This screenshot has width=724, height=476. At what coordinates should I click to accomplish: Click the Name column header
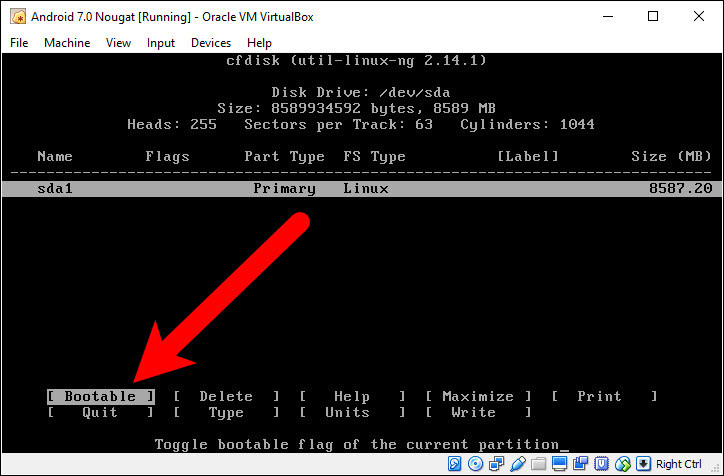click(54, 157)
